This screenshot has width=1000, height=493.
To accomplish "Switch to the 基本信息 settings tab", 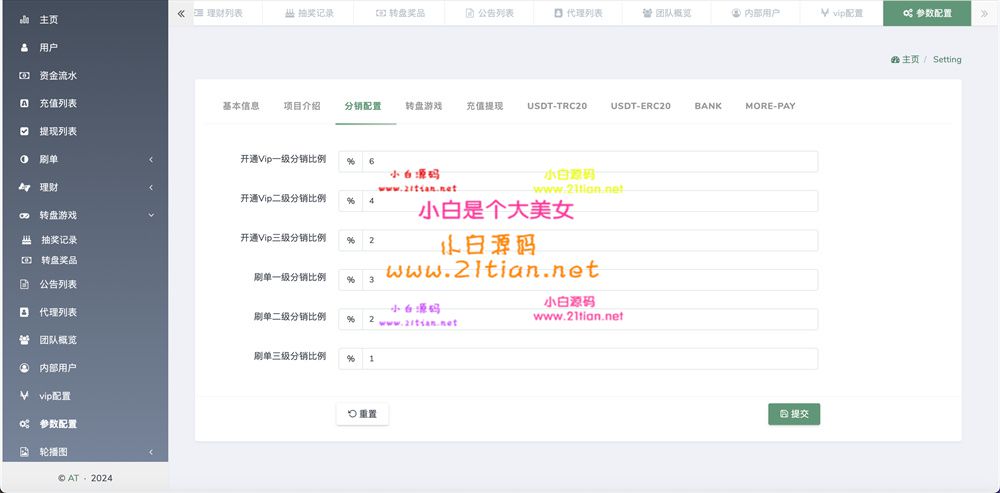I will [x=241, y=106].
